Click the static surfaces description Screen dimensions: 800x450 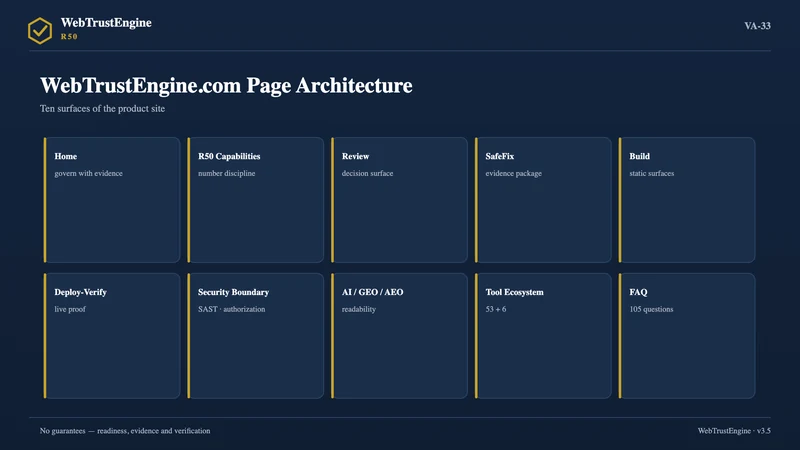pyautogui.click(x=652, y=173)
